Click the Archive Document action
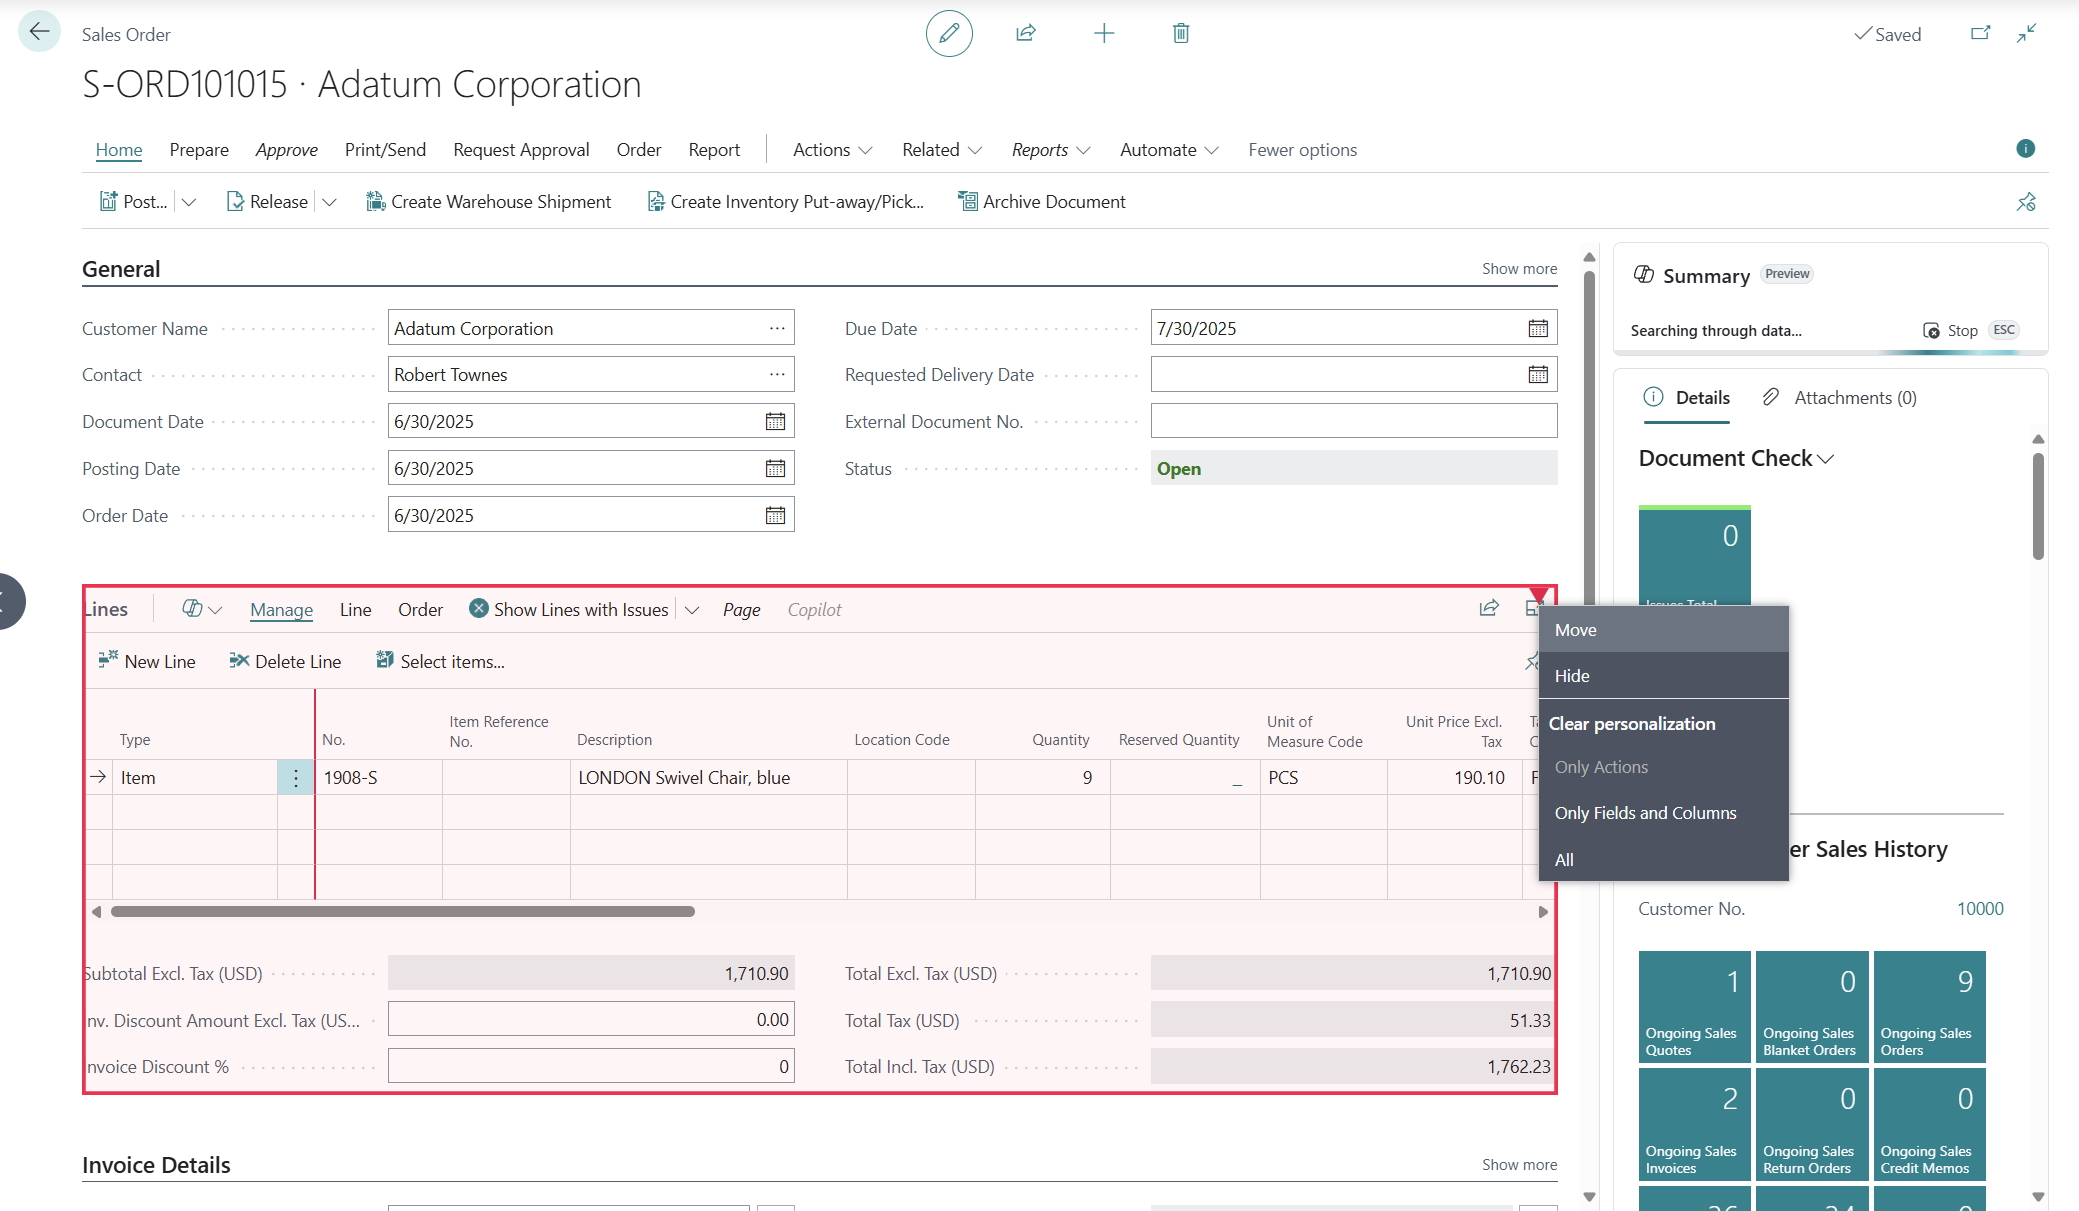Viewport: 2079px width, 1211px height. pos(1041,202)
